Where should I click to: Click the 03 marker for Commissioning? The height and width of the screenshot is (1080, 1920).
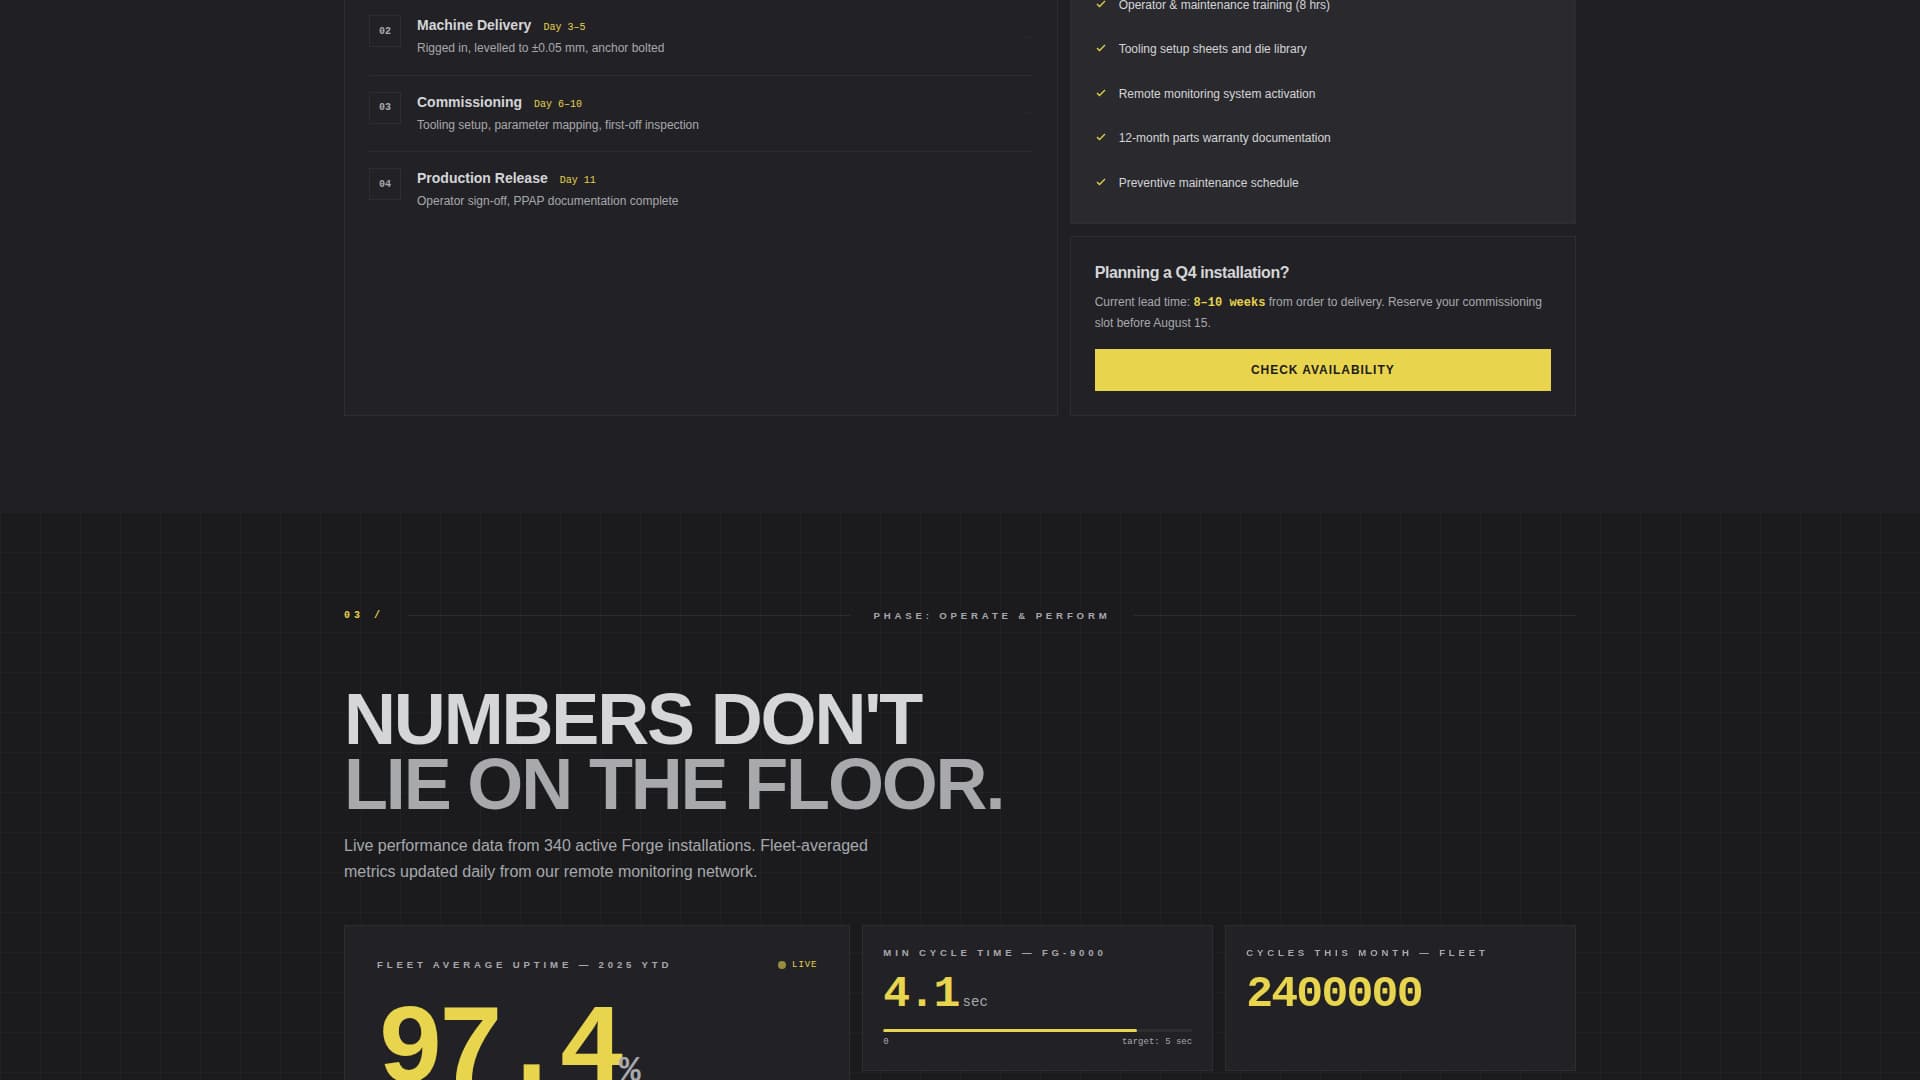point(385,108)
